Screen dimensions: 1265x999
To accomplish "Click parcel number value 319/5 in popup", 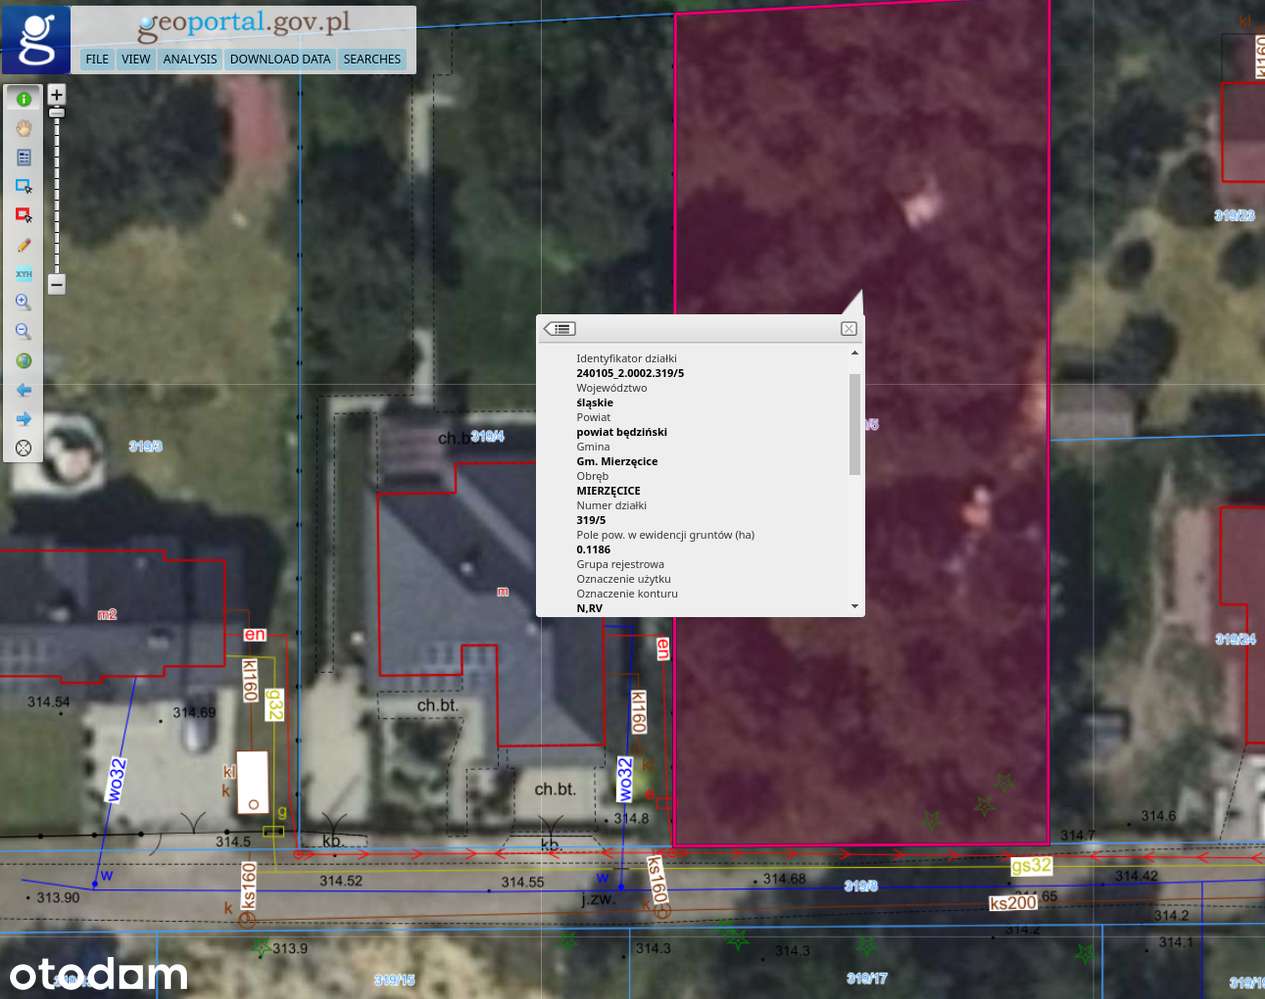I will (591, 520).
